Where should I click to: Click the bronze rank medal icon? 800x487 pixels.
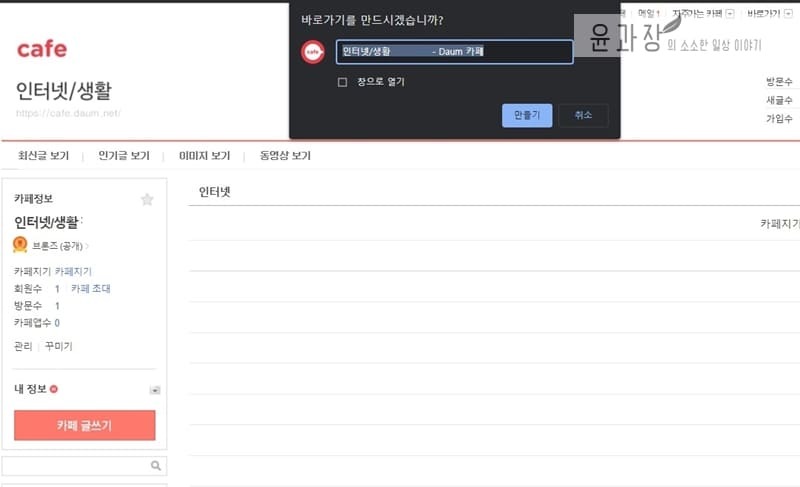(20, 245)
